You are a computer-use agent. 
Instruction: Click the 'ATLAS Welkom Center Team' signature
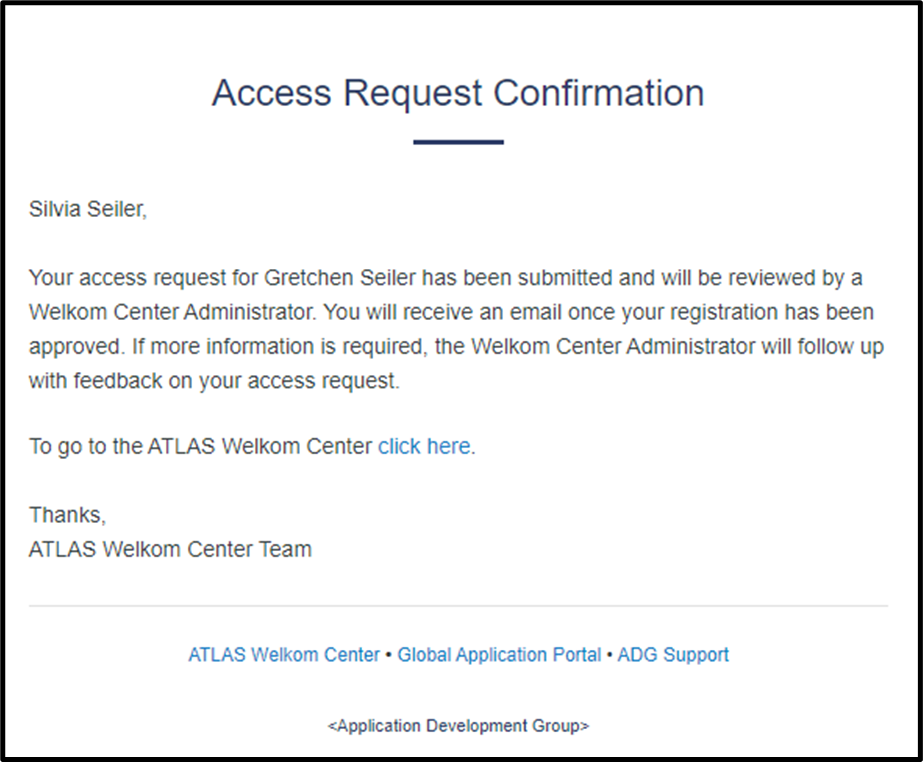point(170,549)
